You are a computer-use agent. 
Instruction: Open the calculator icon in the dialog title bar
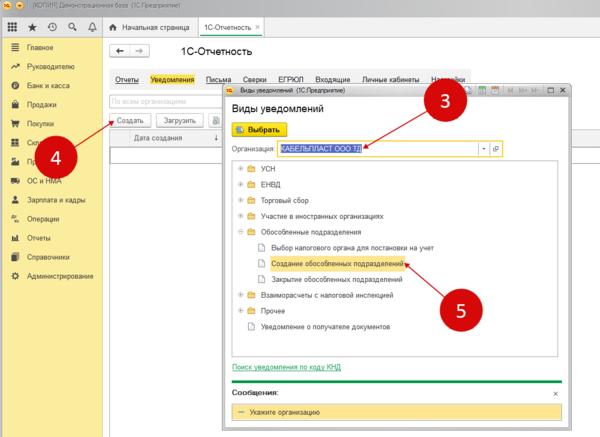click(483, 90)
